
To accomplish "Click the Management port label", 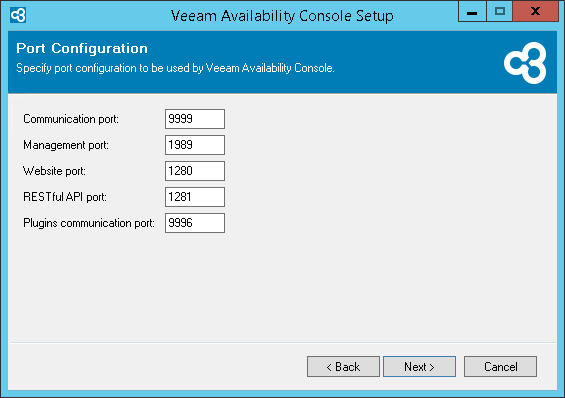I will pos(66,145).
